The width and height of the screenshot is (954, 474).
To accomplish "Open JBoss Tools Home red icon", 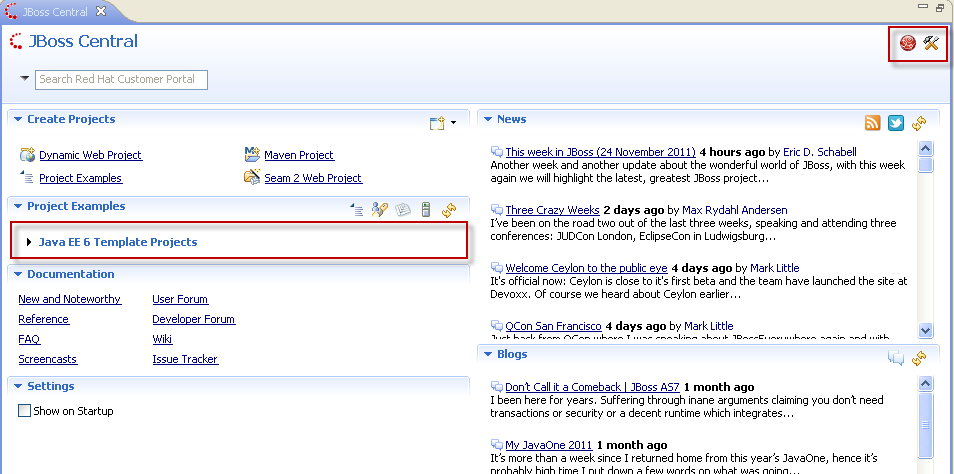I will [908, 43].
